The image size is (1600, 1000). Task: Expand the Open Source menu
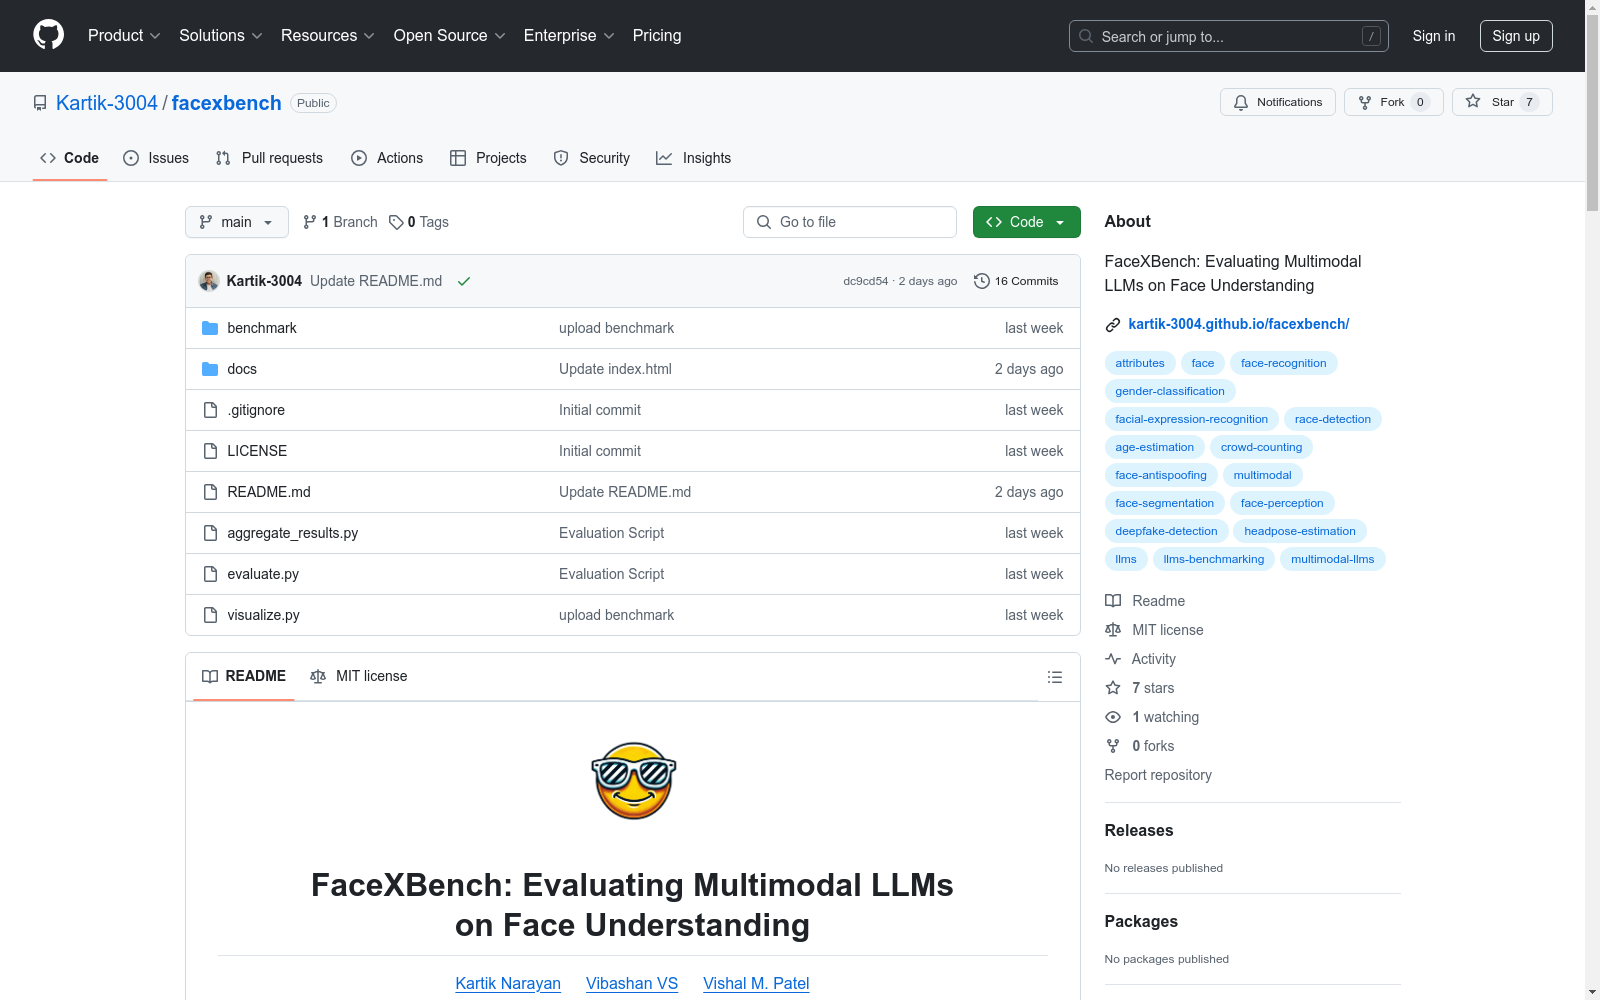(x=450, y=36)
